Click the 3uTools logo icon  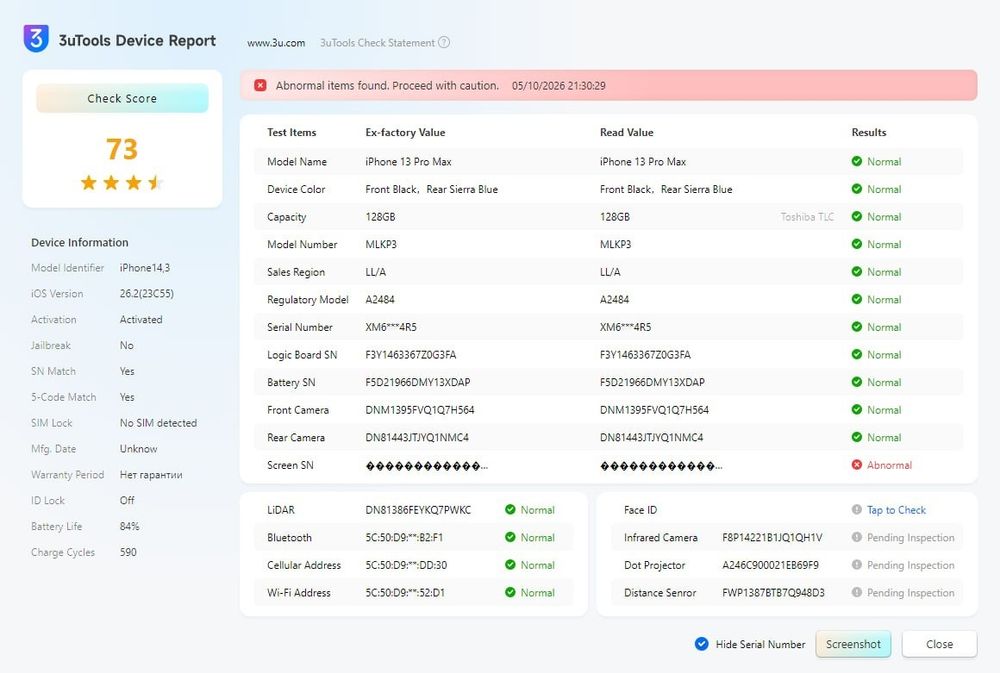(36, 39)
